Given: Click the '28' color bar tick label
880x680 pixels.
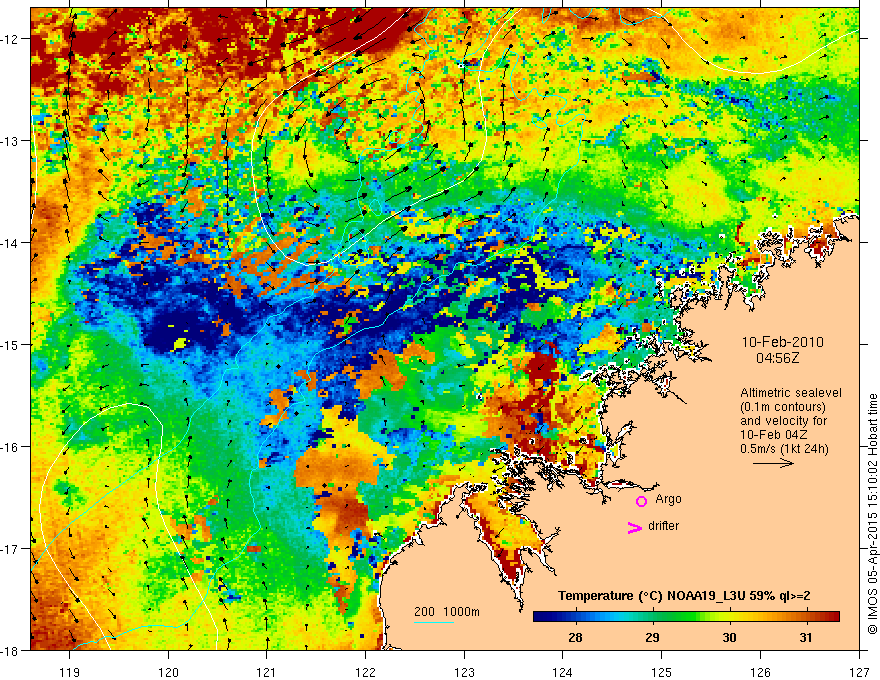Looking at the screenshot, I should [575, 637].
